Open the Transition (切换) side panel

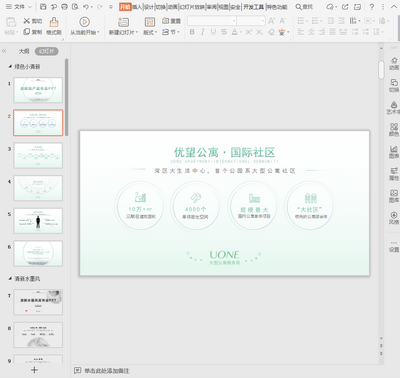tap(394, 85)
